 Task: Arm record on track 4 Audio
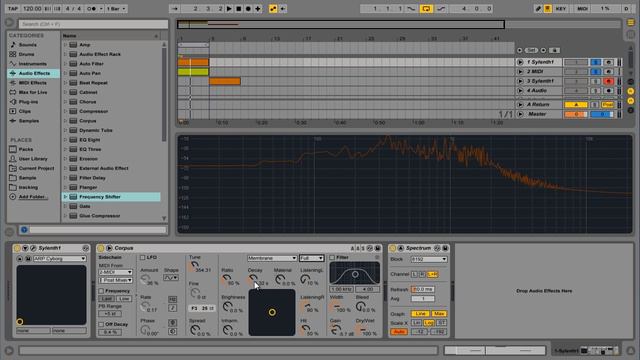pyautogui.click(x=608, y=91)
